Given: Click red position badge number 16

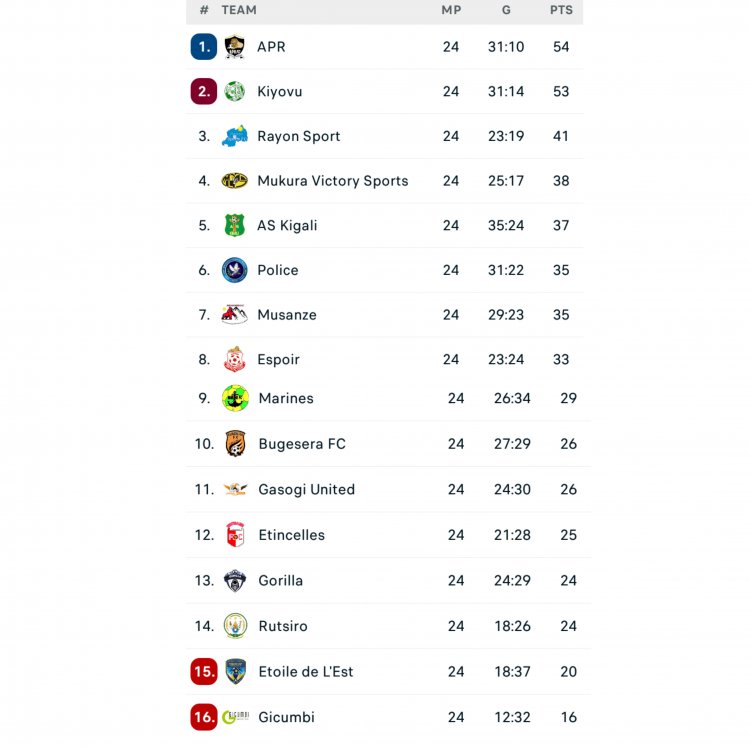Looking at the screenshot, I should tap(204, 717).
